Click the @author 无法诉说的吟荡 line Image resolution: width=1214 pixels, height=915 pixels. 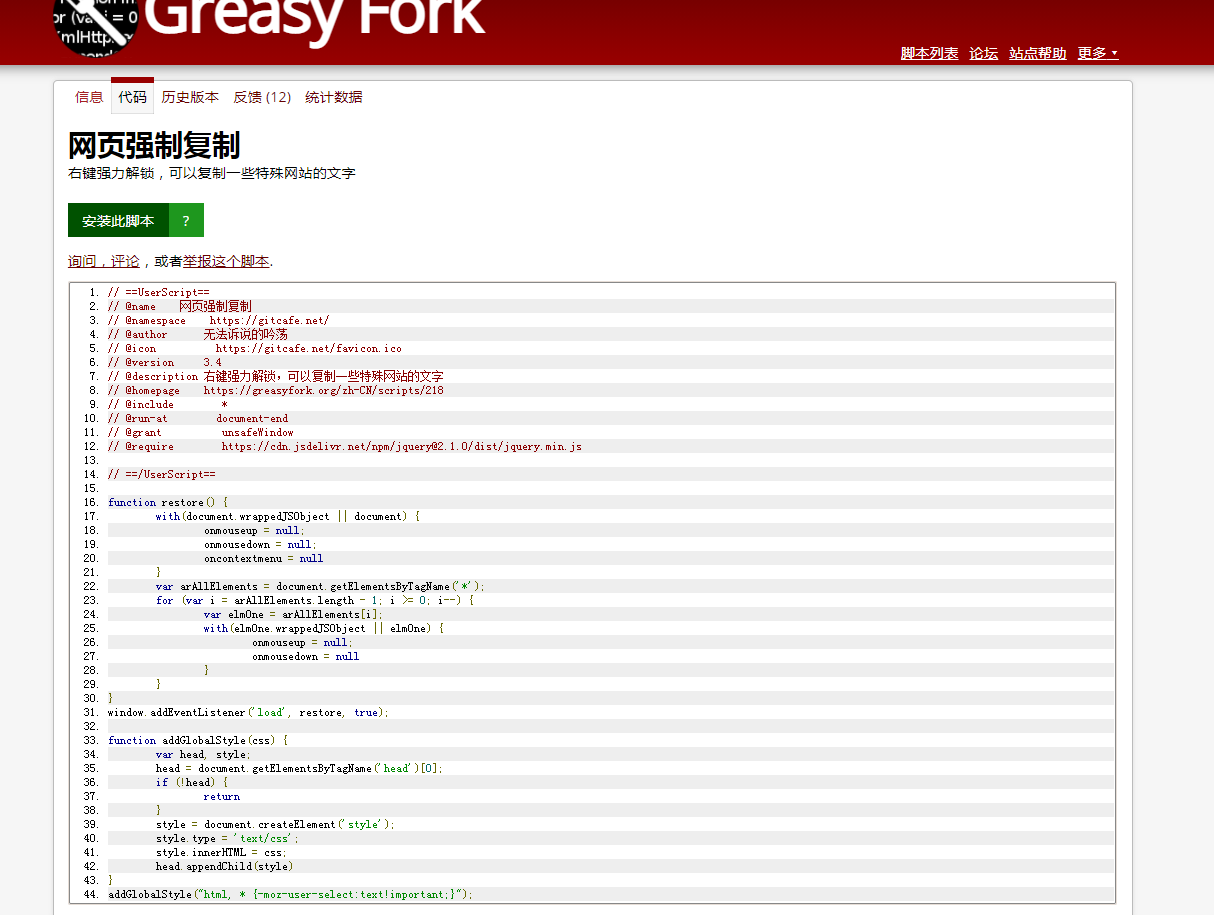tap(198, 334)
